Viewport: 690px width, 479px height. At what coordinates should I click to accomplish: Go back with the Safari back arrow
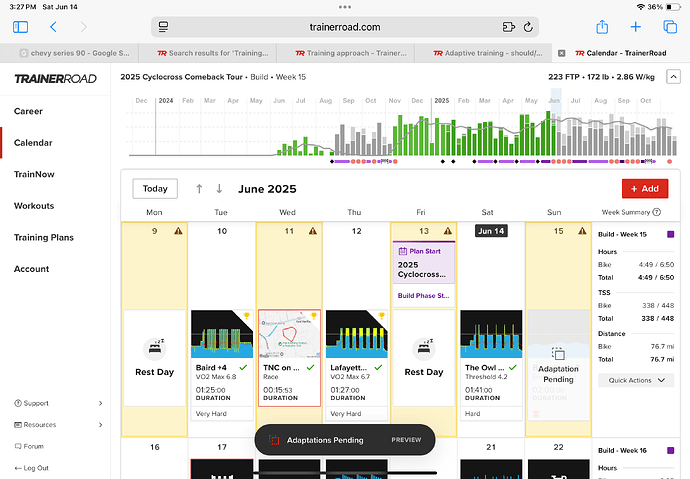[53, 27]
